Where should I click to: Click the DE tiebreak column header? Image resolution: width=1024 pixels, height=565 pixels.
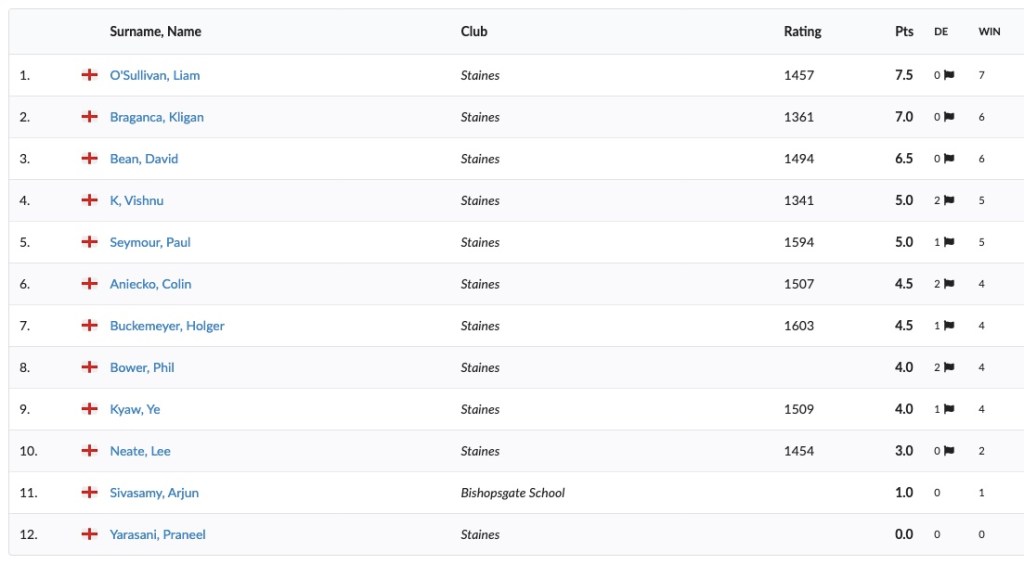point(941,31)
